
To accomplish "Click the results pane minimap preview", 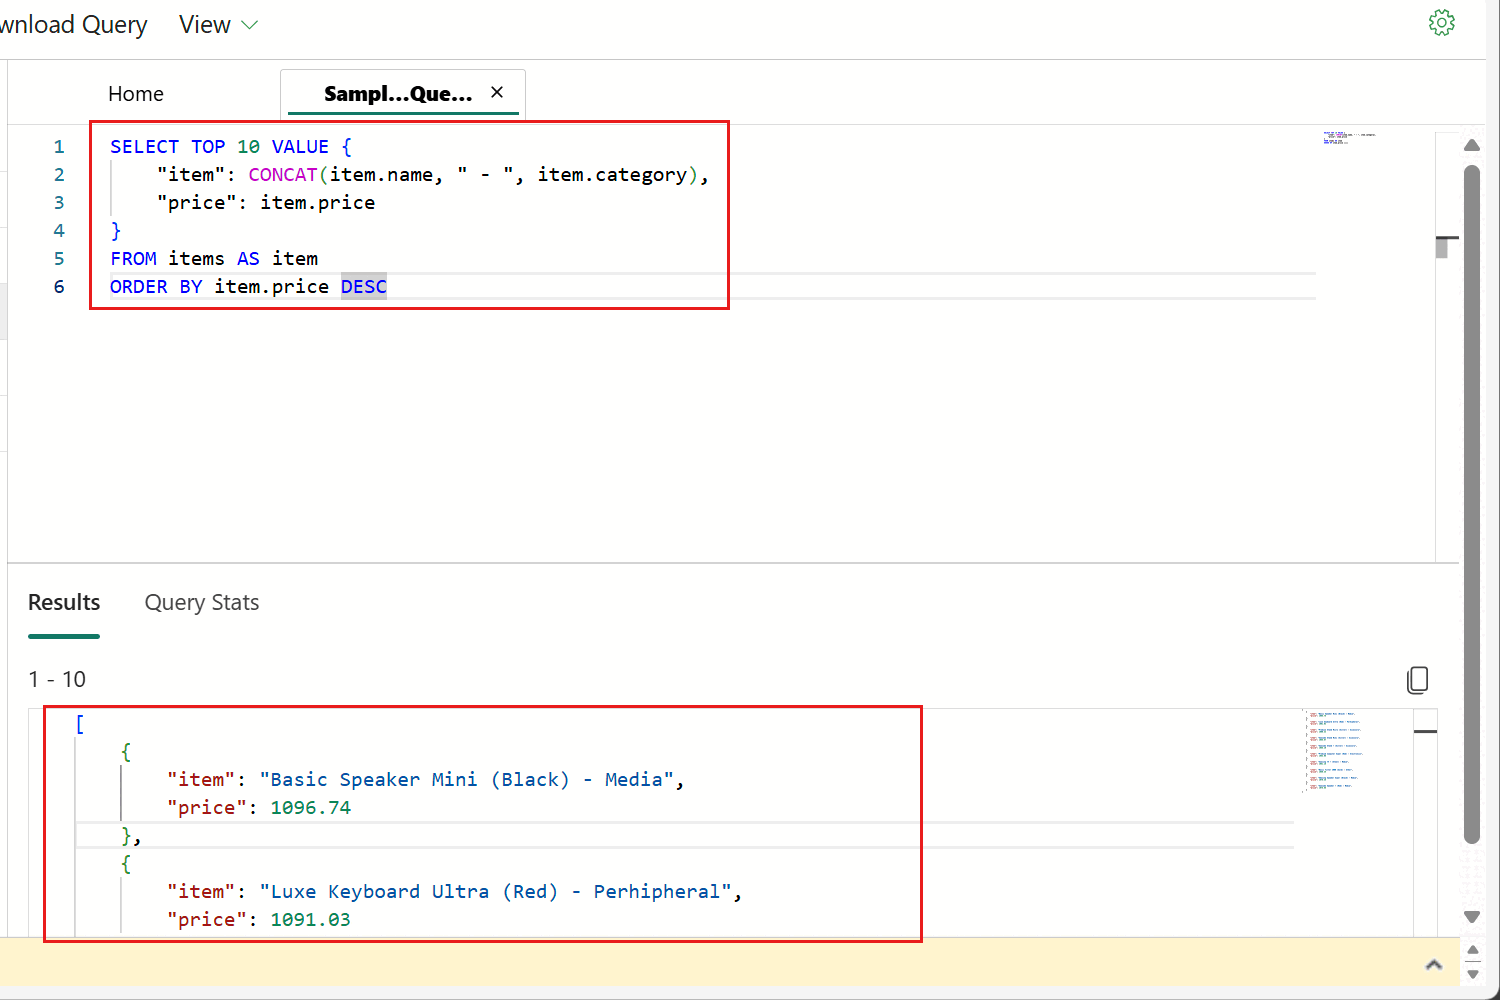I will tap(1335, 750).
